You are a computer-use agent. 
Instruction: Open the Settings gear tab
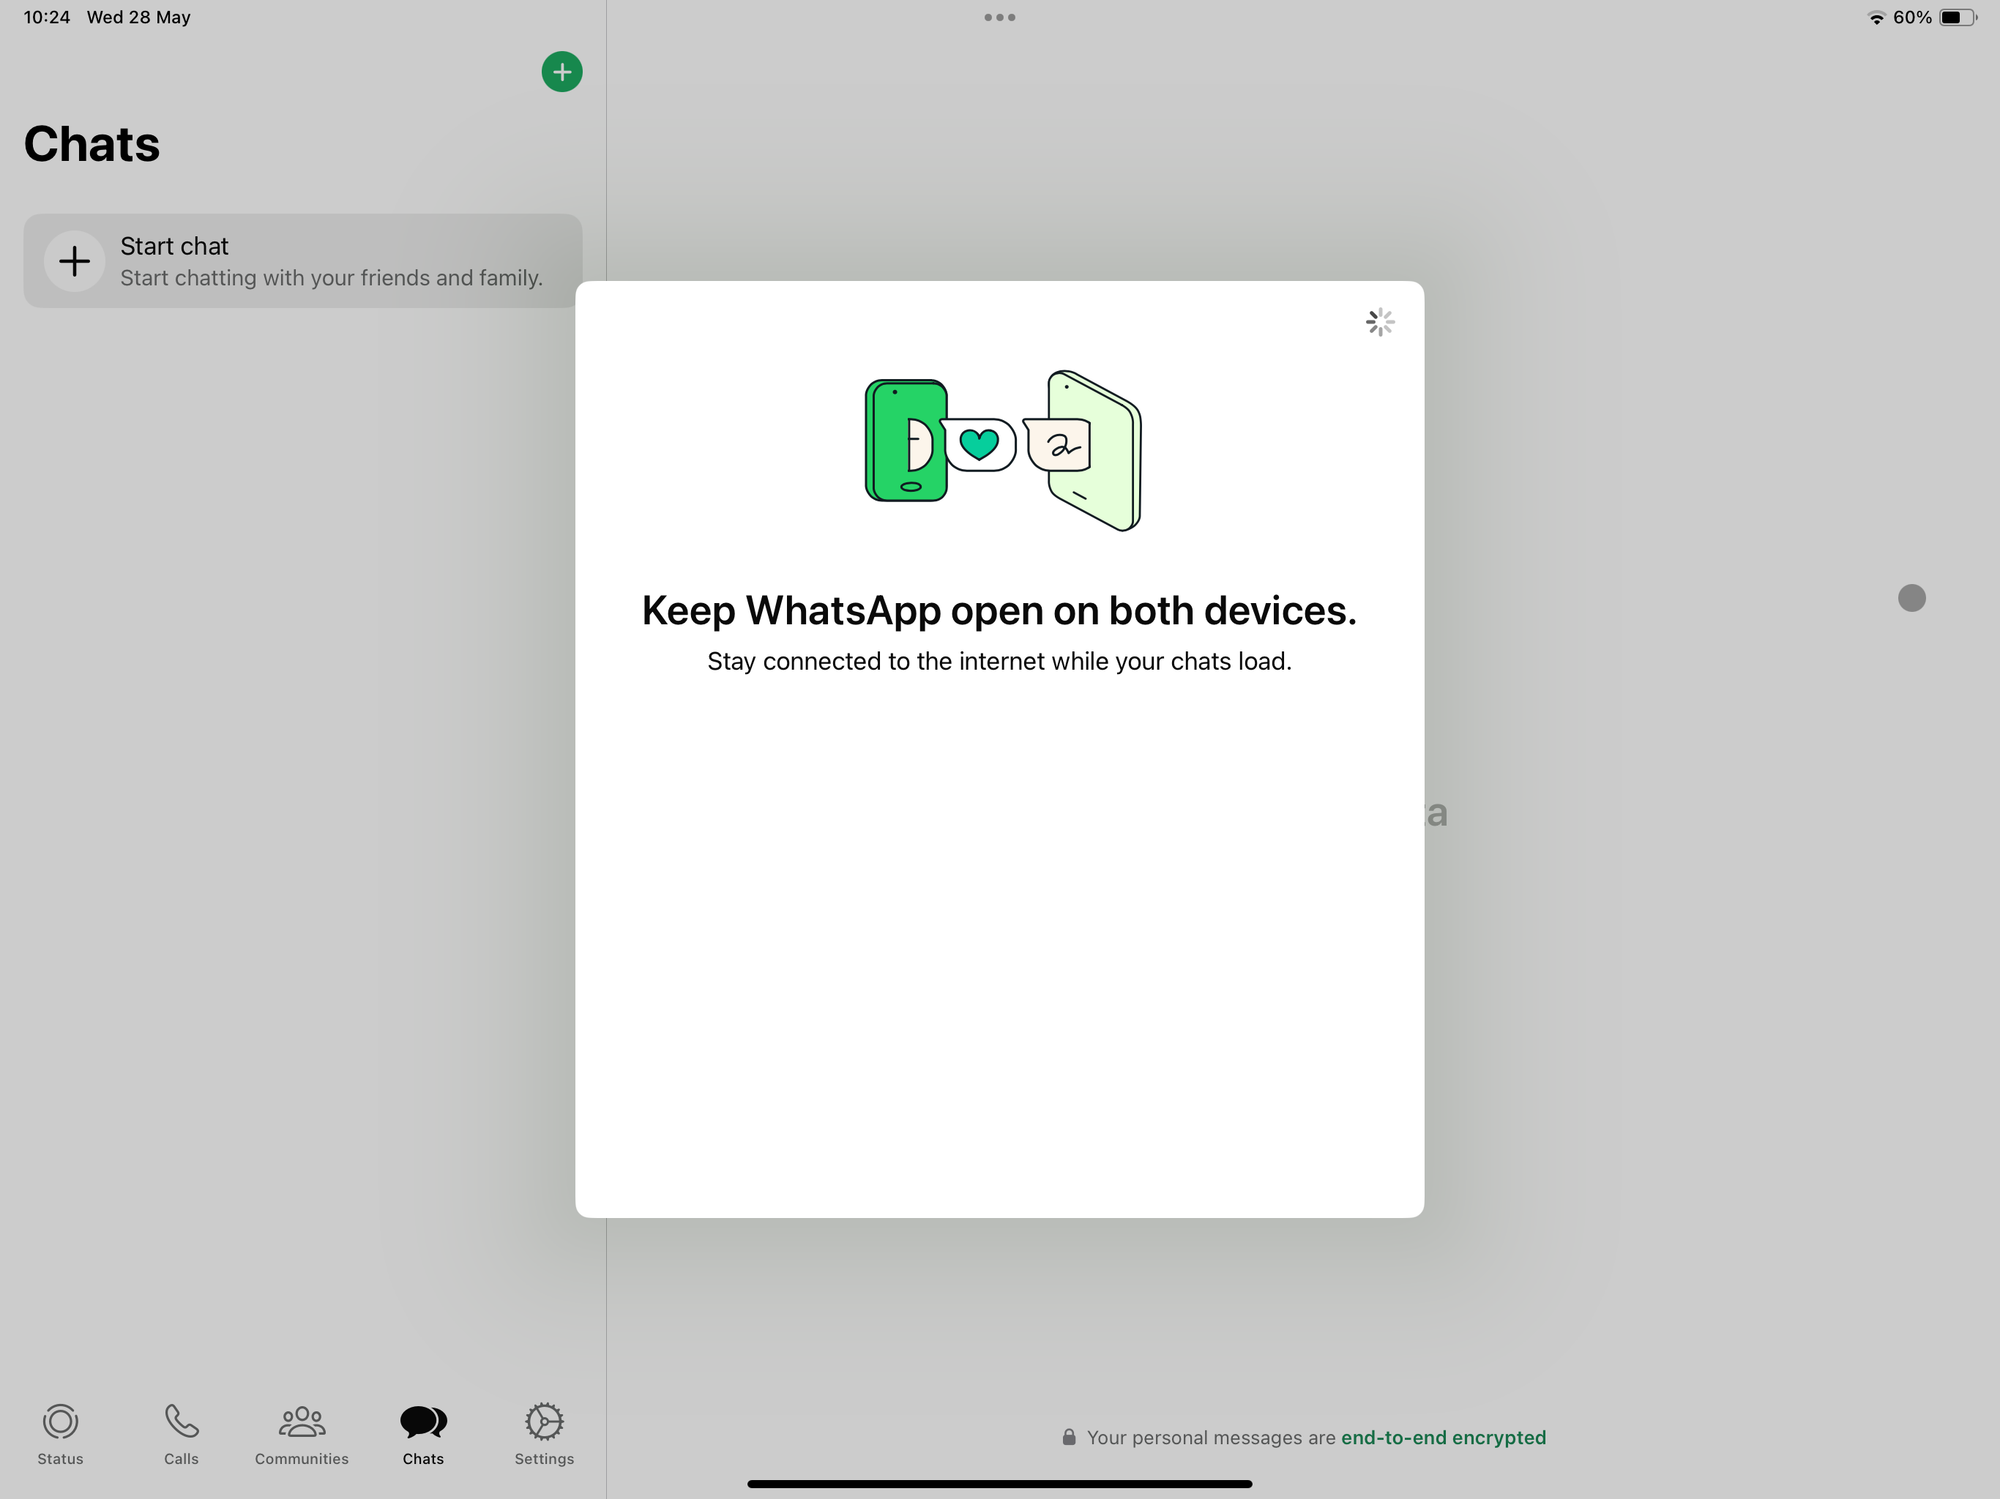[x=544, y=1432]
